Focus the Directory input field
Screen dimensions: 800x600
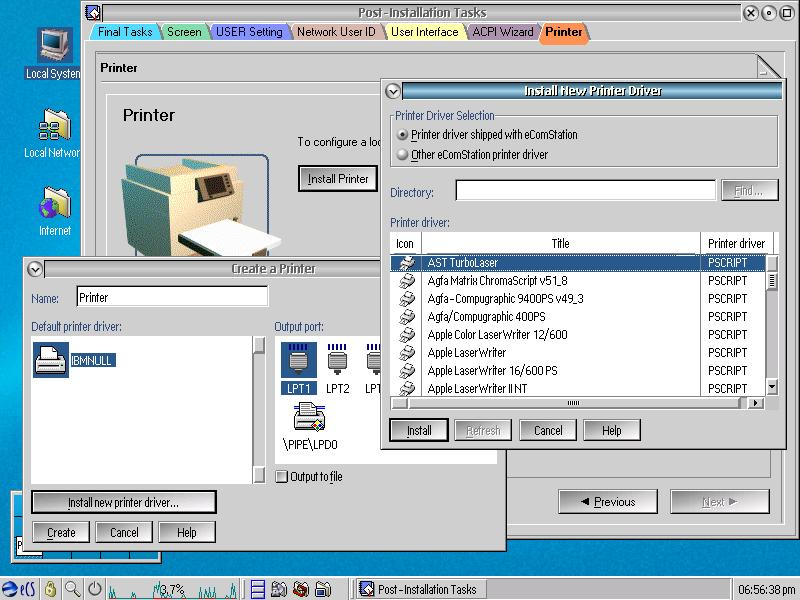[x=586, y=191]
